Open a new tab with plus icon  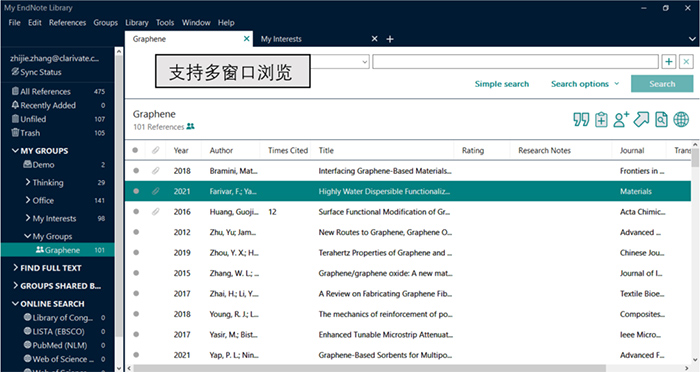[x=390, y=39]
